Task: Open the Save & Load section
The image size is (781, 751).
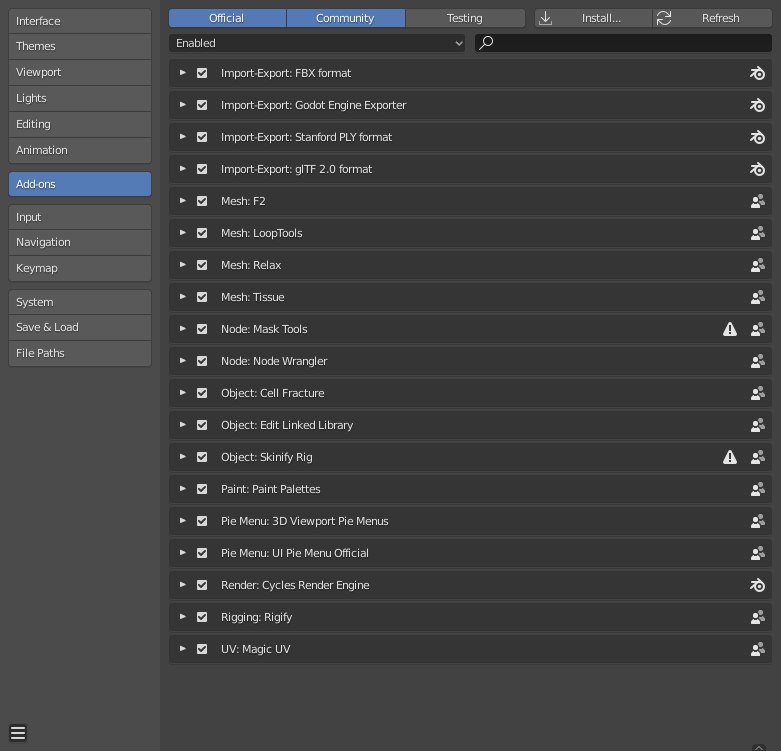Action: (x=80, y=327)
